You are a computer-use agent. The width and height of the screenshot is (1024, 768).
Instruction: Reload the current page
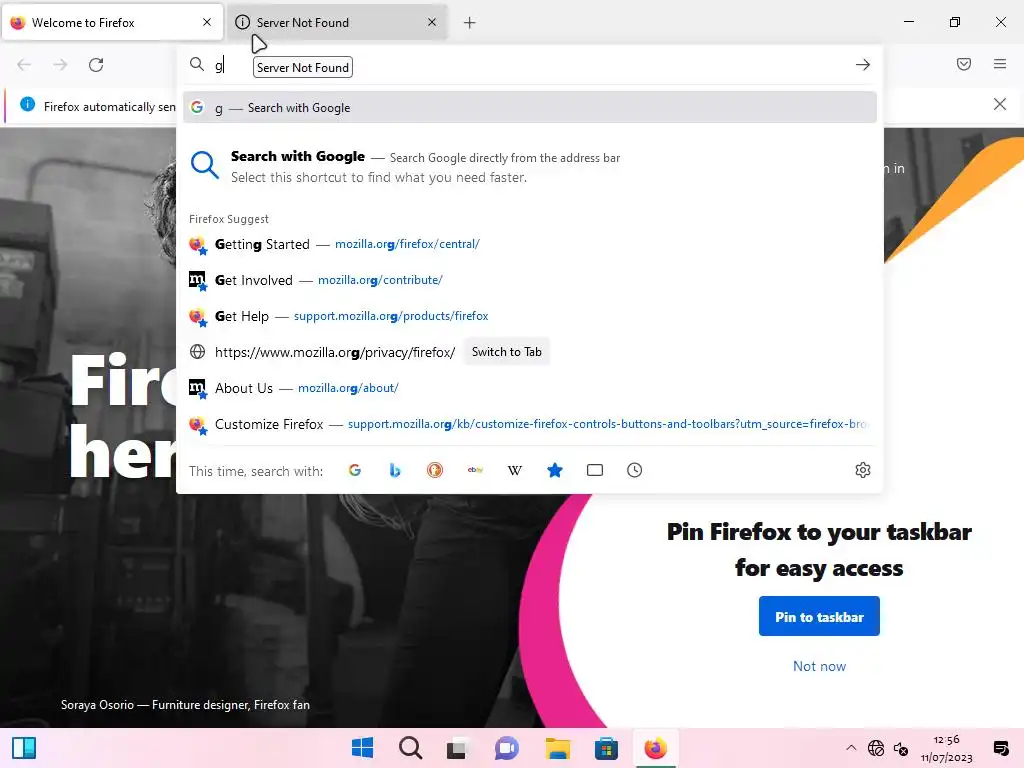coord(96,65)
